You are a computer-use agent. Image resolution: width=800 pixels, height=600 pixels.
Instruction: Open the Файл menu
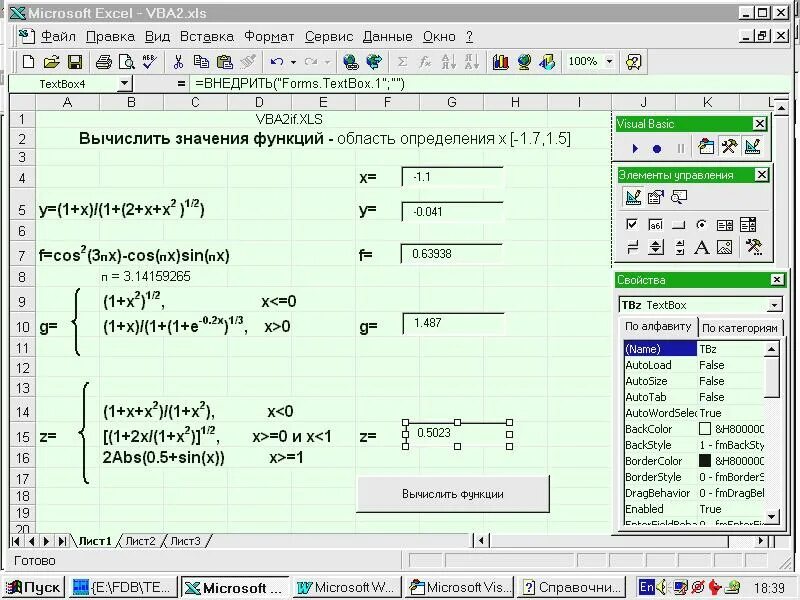click(58, 37)
